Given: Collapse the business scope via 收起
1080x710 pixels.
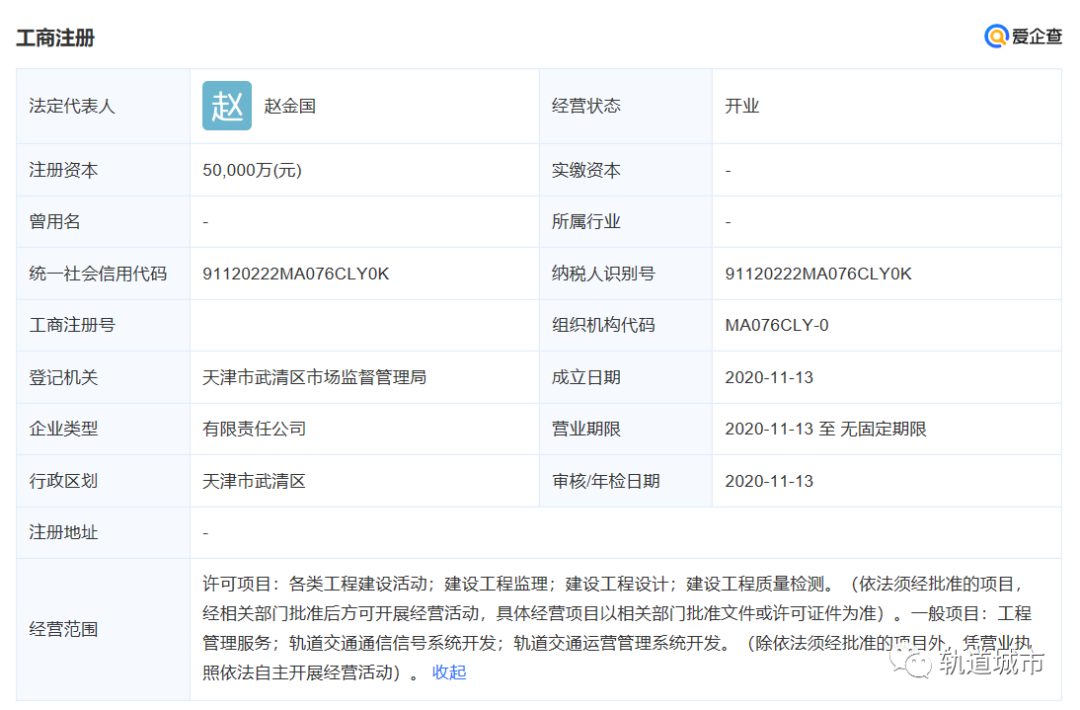Looking at the screenshot, I should [x=448, y=673].
